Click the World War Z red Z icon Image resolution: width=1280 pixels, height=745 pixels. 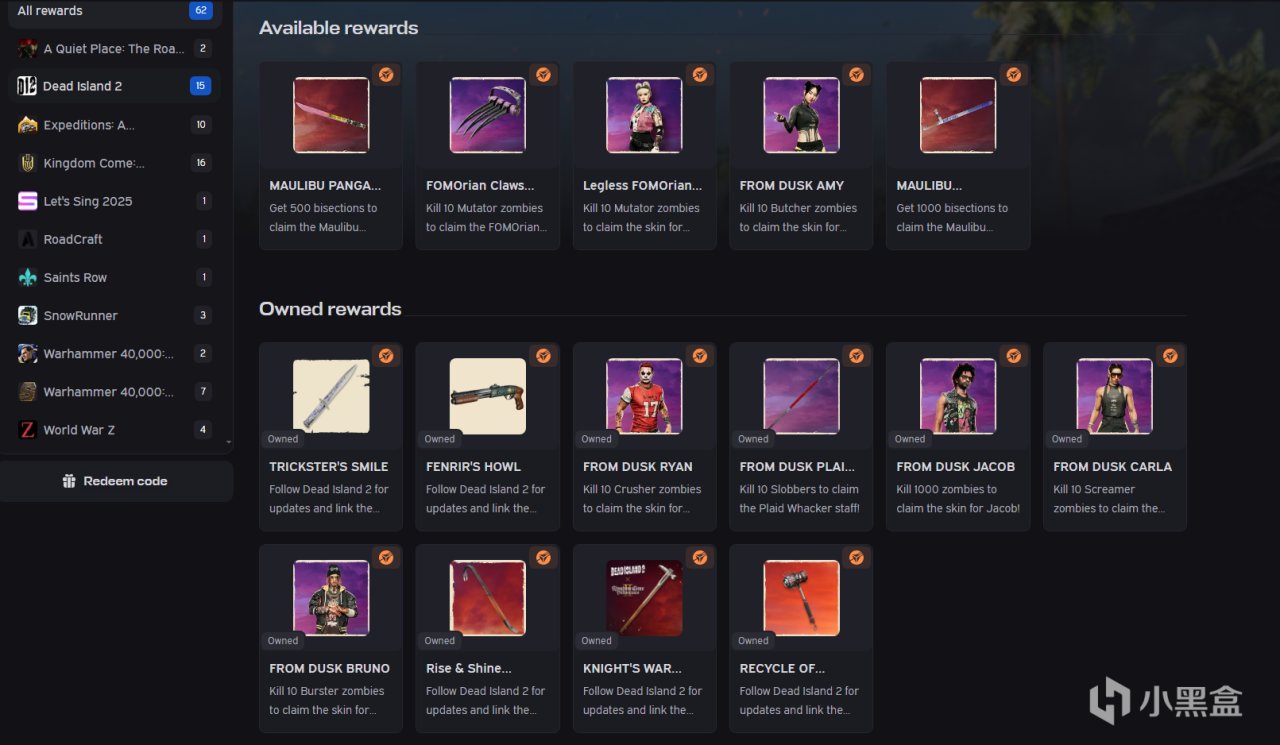28,430
